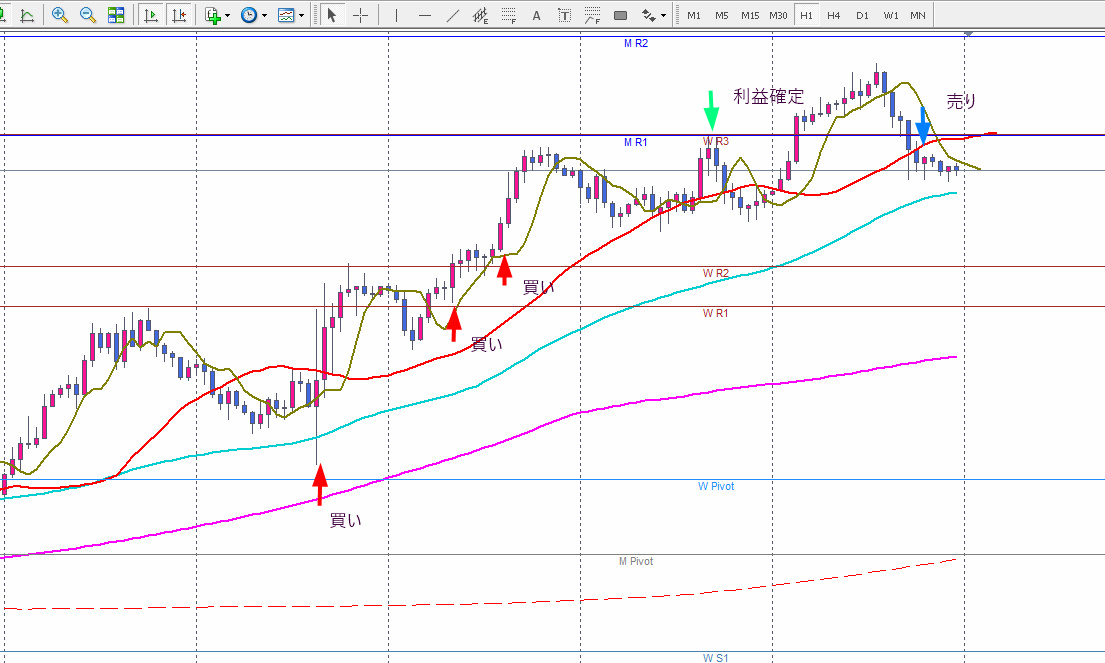Switch to M1 timeframe
This screenshot has height=663, width=1105.
694,15
